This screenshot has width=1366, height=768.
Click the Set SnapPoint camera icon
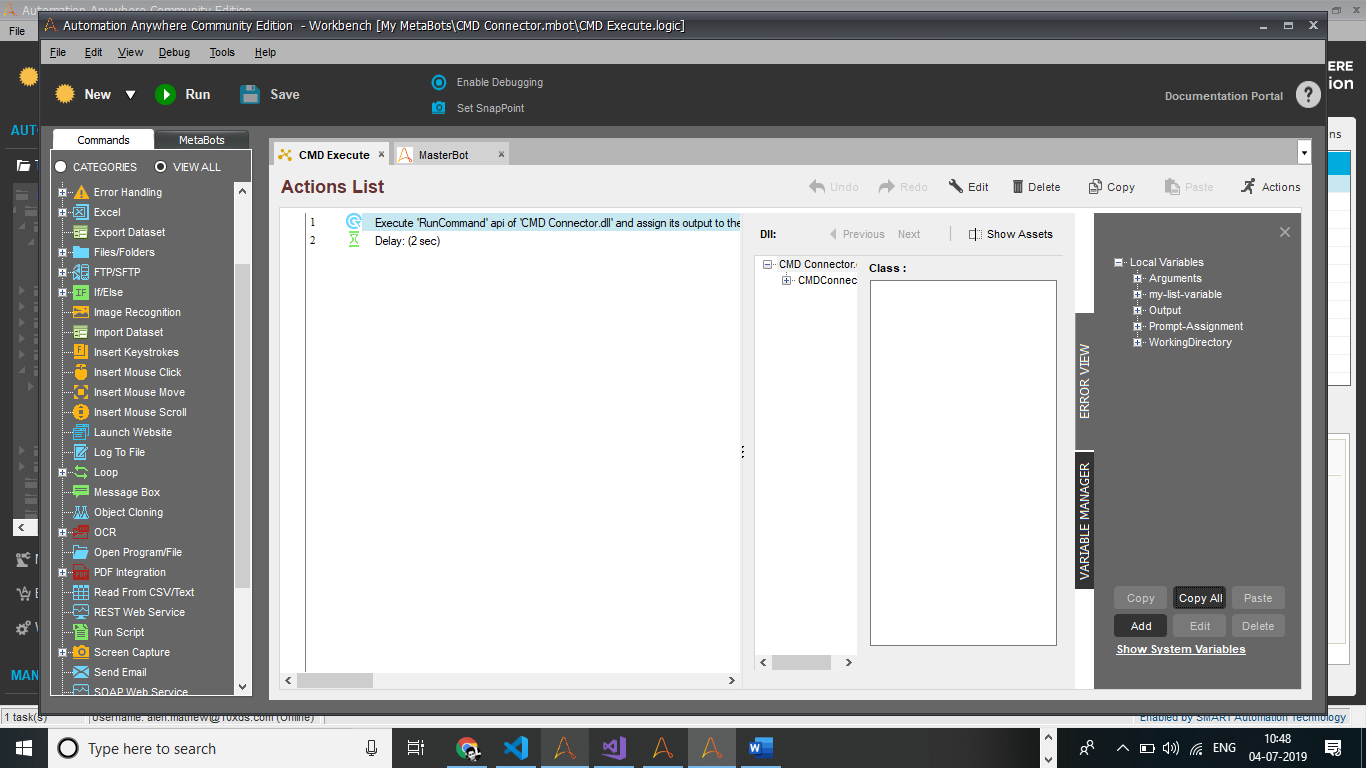(x=439, y=108)
